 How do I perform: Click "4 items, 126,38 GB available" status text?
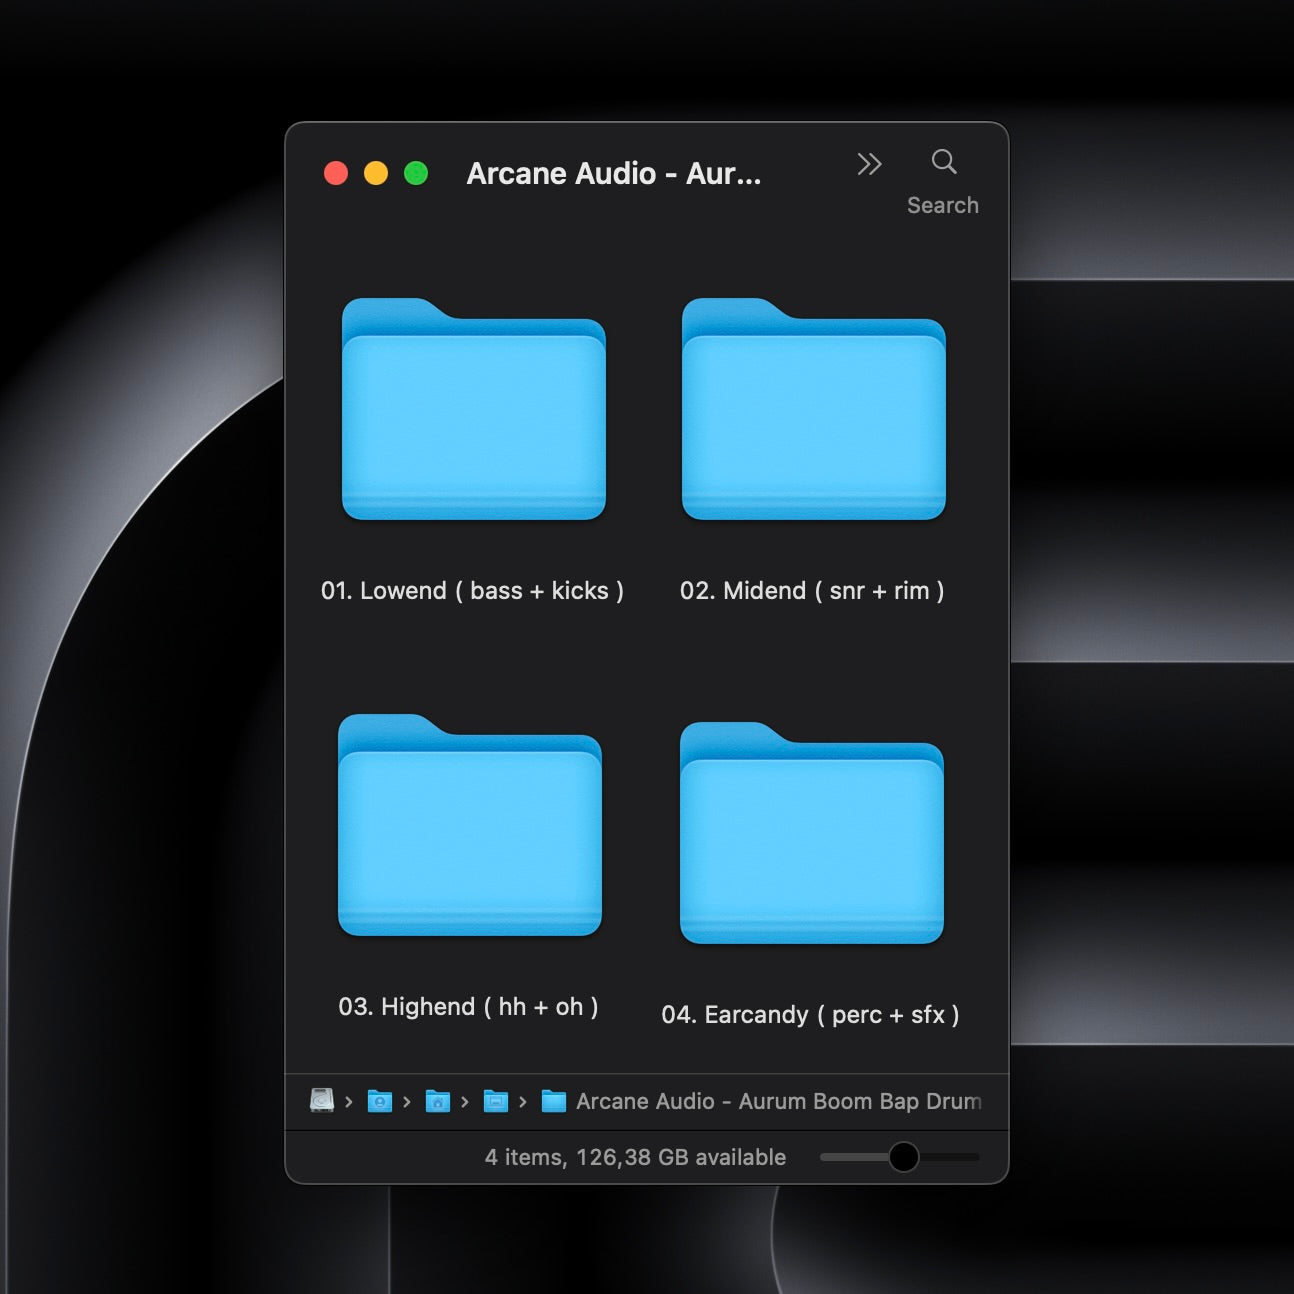click(635, 1157)
